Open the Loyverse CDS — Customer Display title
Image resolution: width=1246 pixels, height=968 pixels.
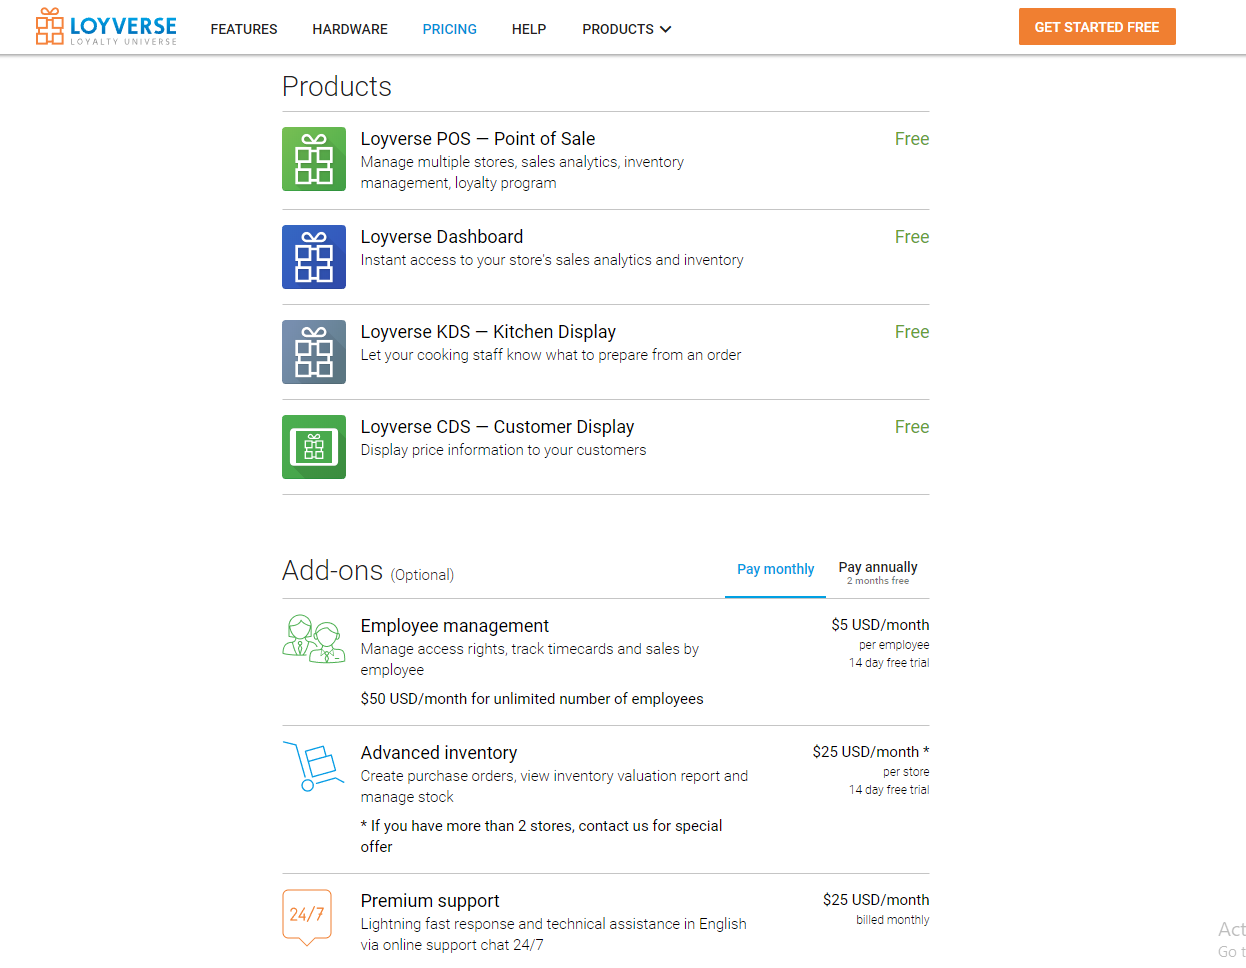pos(497,427)
